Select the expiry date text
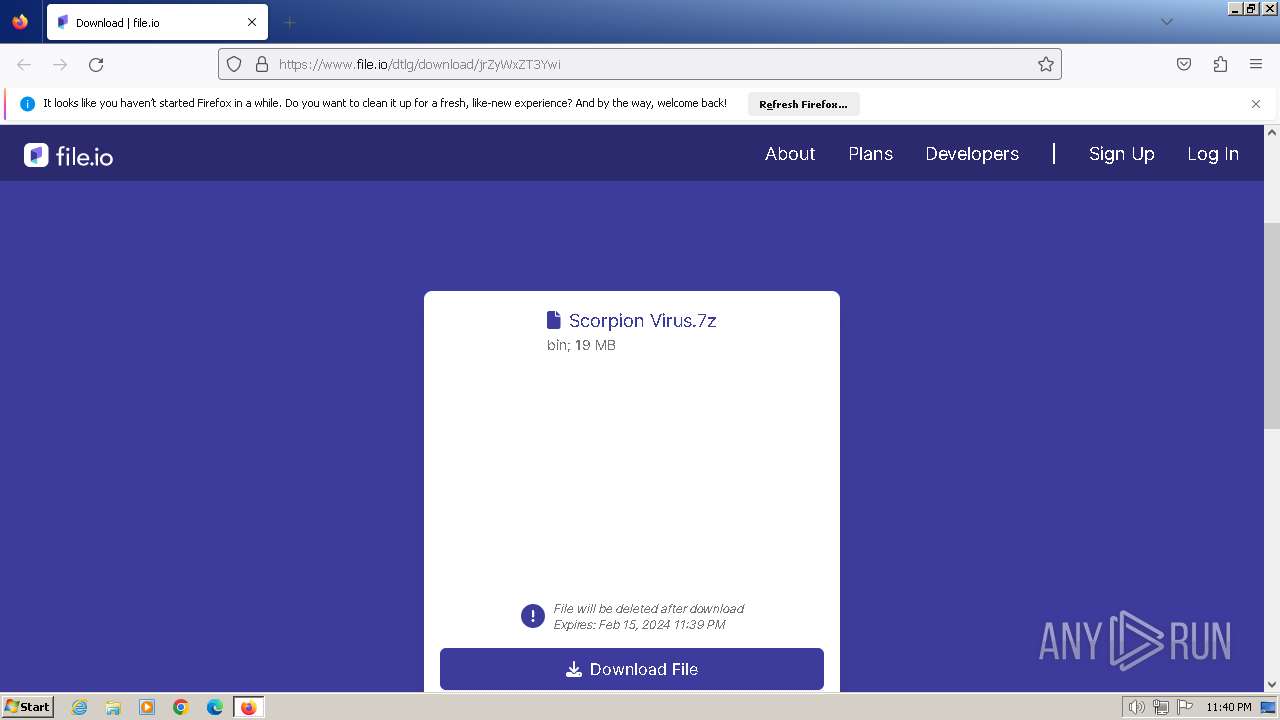Viewport: 1280px width, 720px height. [x=640, y=625]
